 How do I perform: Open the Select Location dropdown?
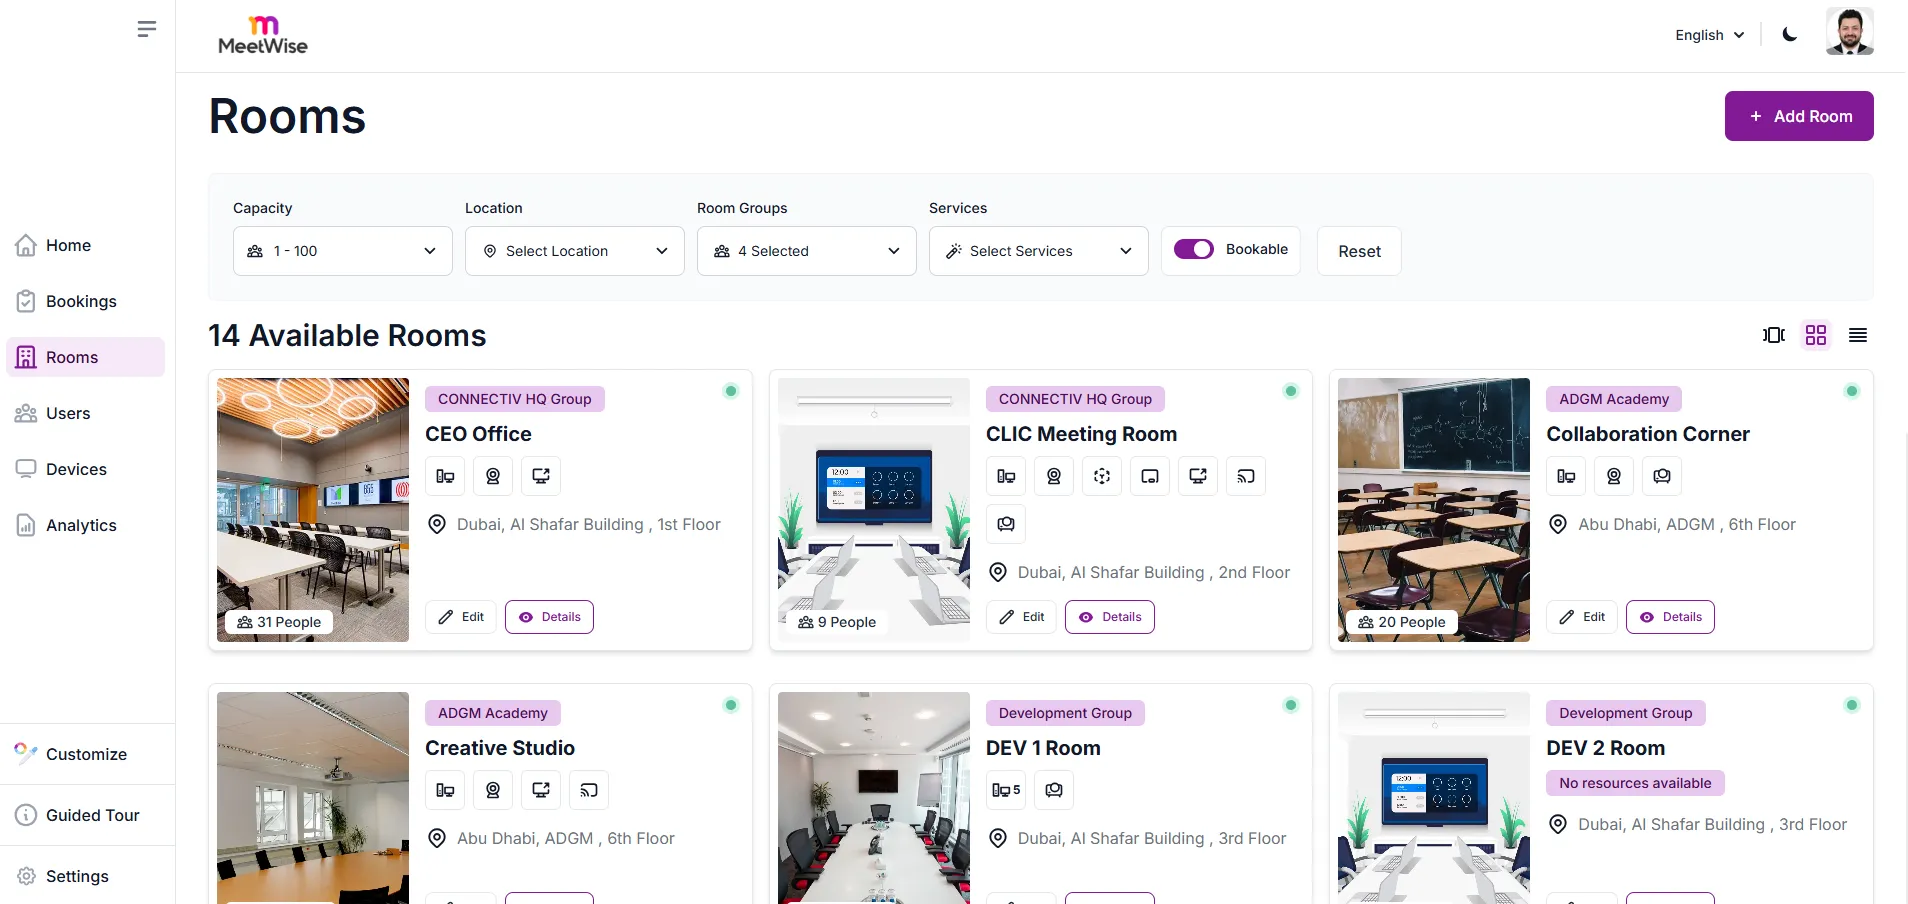click(x=575, y=251)
